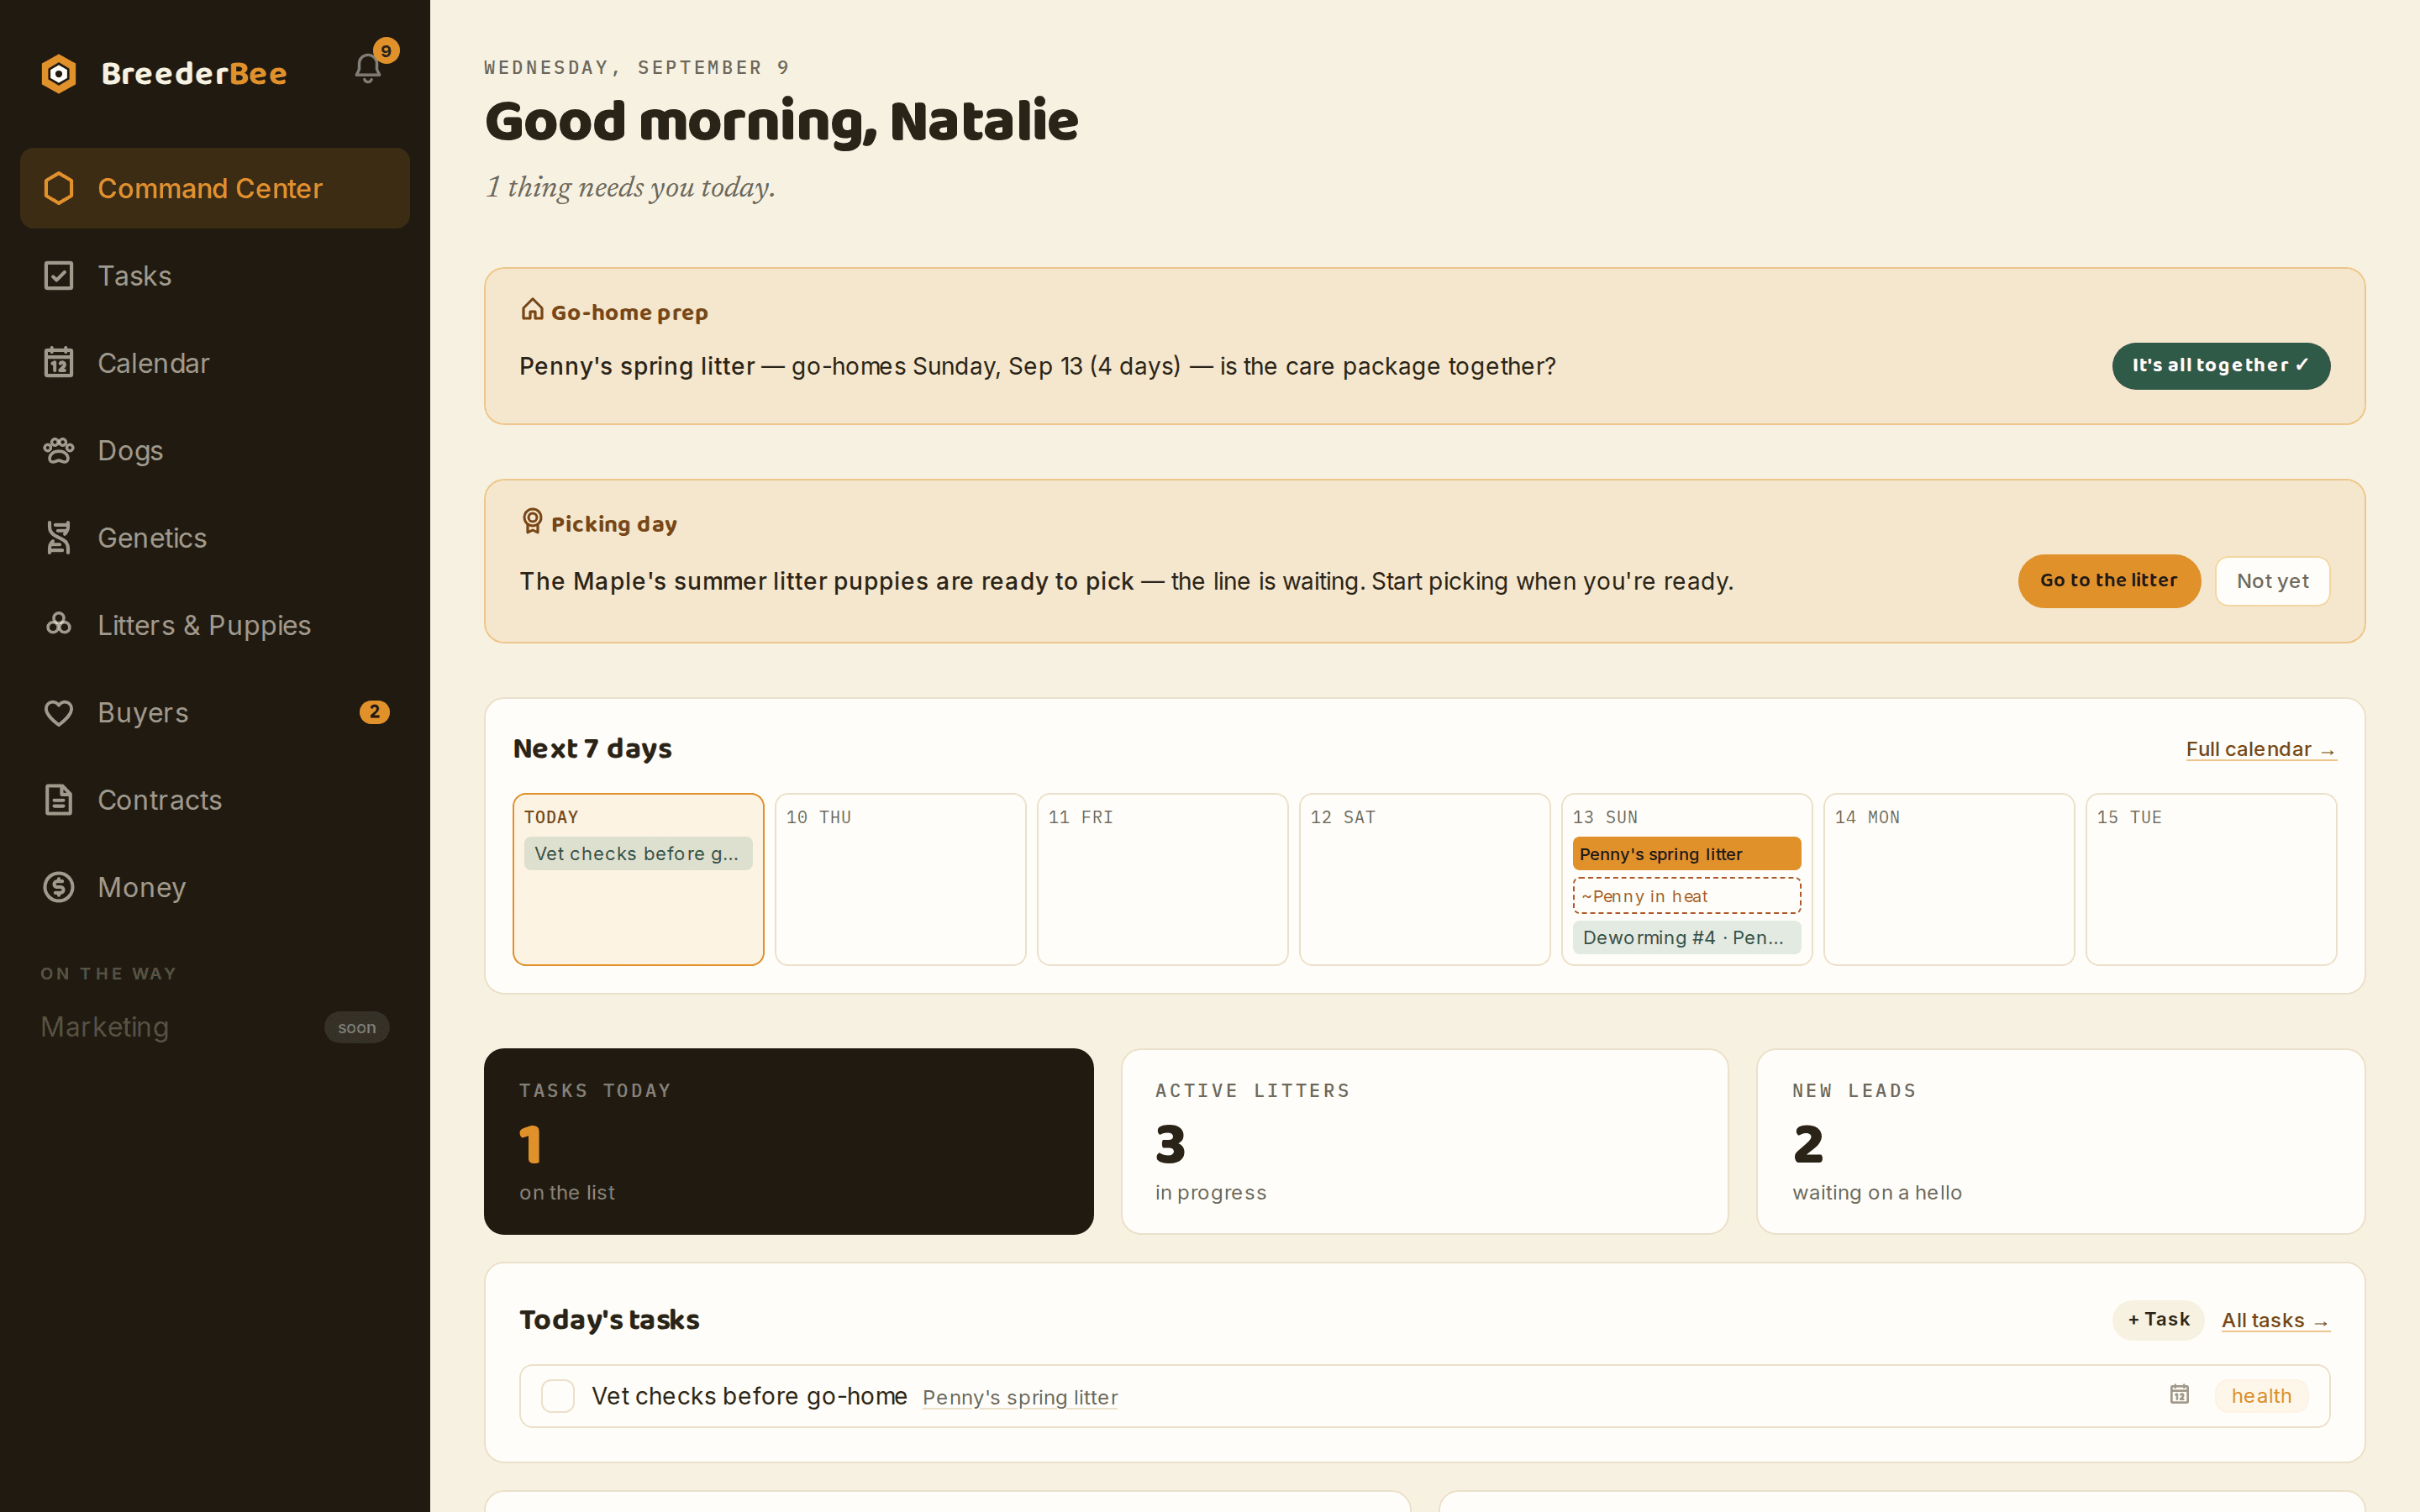Screen dimensions: 2420x1512
Task: Click the health tag on task
Action: pyautogui.click(x=2261, y=1396)
